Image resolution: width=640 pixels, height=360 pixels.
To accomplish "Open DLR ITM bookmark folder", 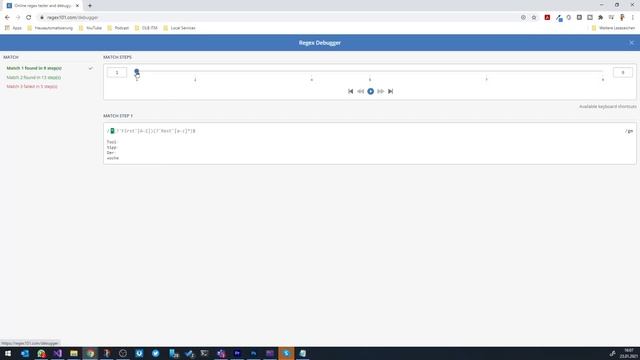I will 146,28.
